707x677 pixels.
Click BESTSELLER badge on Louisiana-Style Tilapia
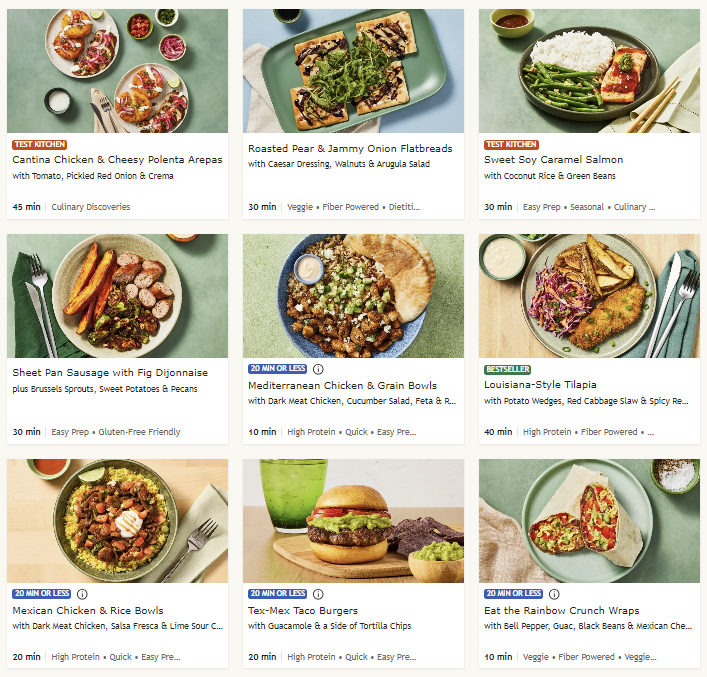tap(507, 369)
